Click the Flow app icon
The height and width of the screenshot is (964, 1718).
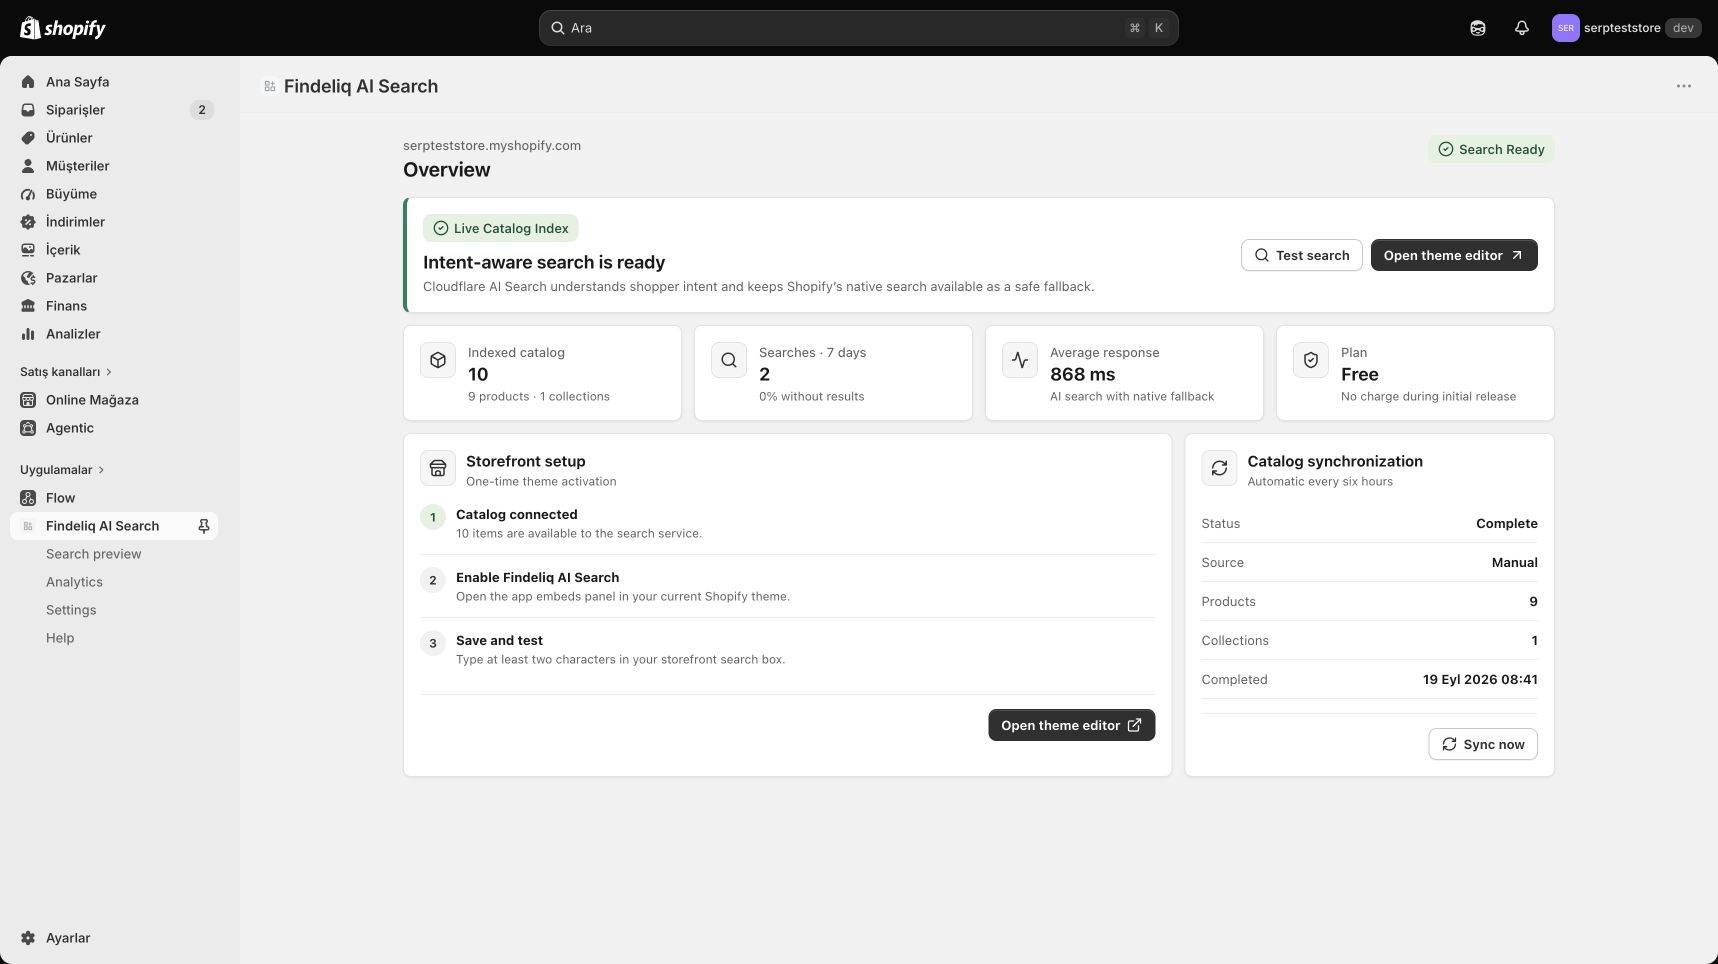coord(28,498)
